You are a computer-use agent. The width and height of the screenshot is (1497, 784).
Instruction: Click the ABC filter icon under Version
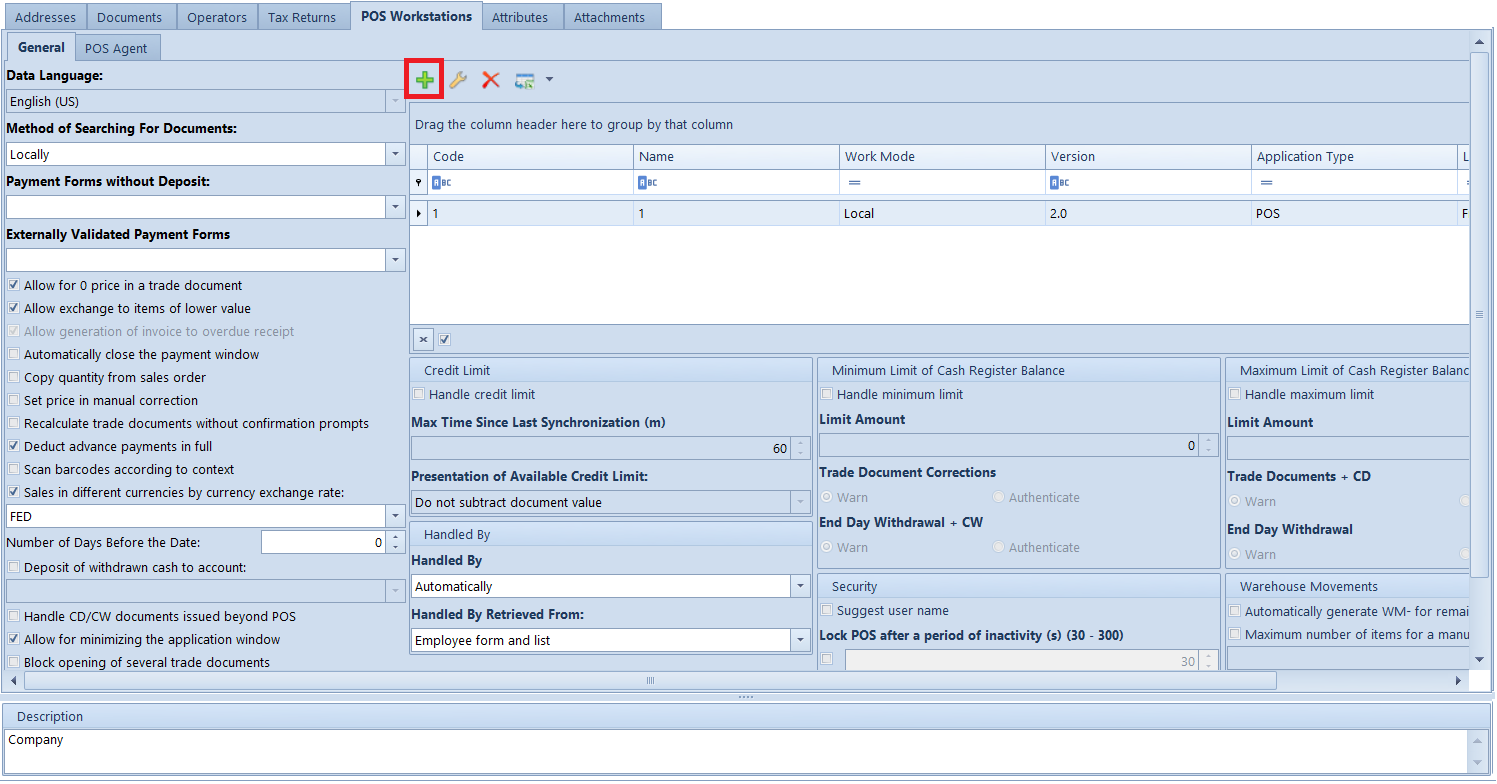pos(1060,183)
